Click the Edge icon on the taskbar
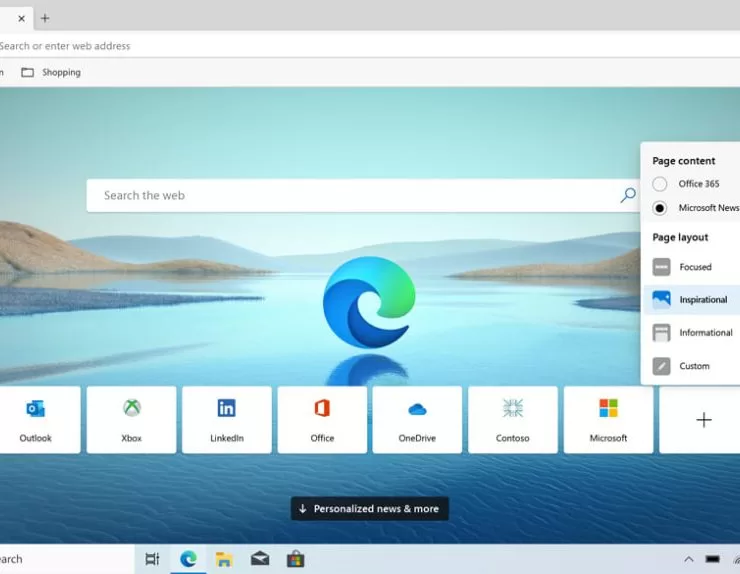Screen dimensions: 740x574 pyautogui.click(x=188, y=559)
